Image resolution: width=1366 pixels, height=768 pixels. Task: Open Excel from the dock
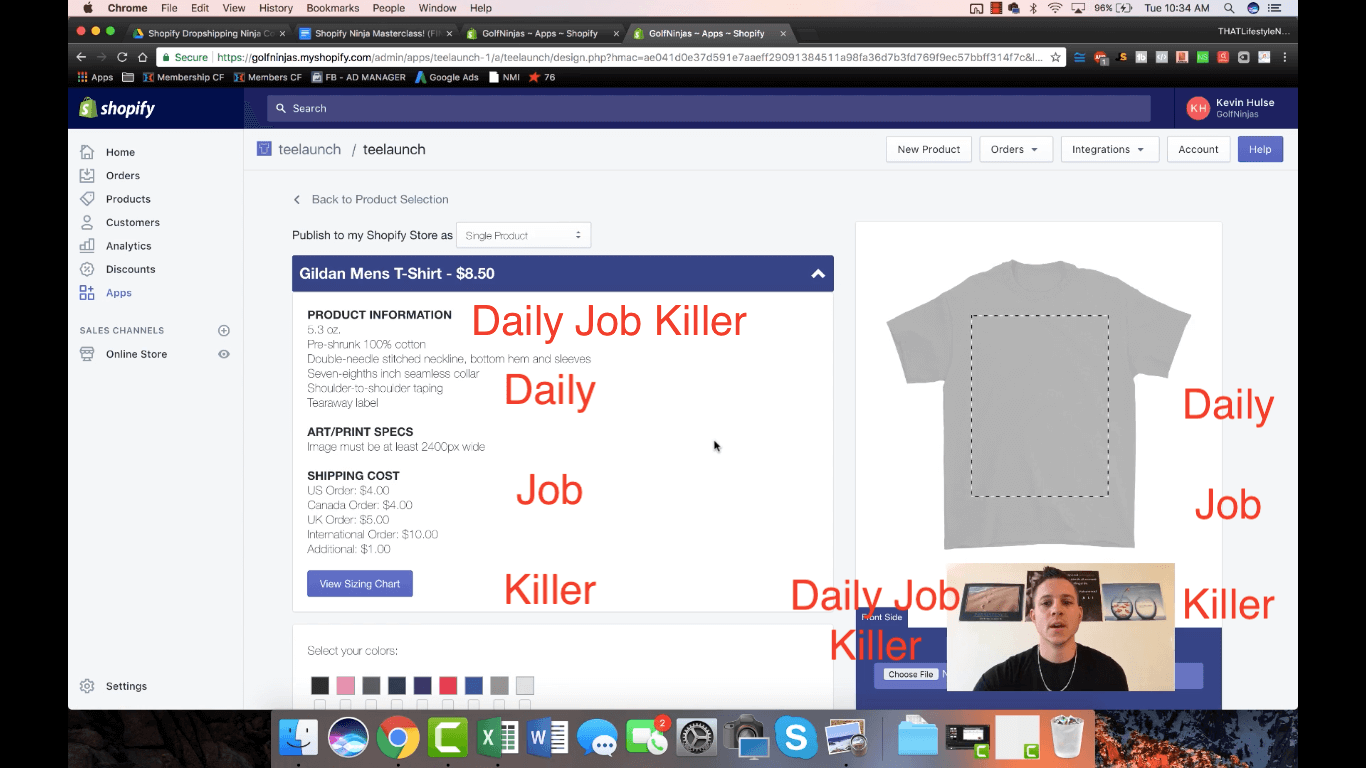point(498,739)
